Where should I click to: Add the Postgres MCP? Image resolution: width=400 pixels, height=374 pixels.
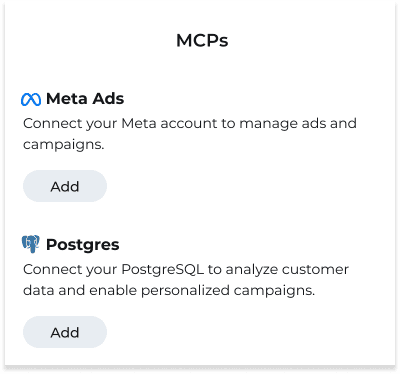pyautogui.click(x=65, y=332)
